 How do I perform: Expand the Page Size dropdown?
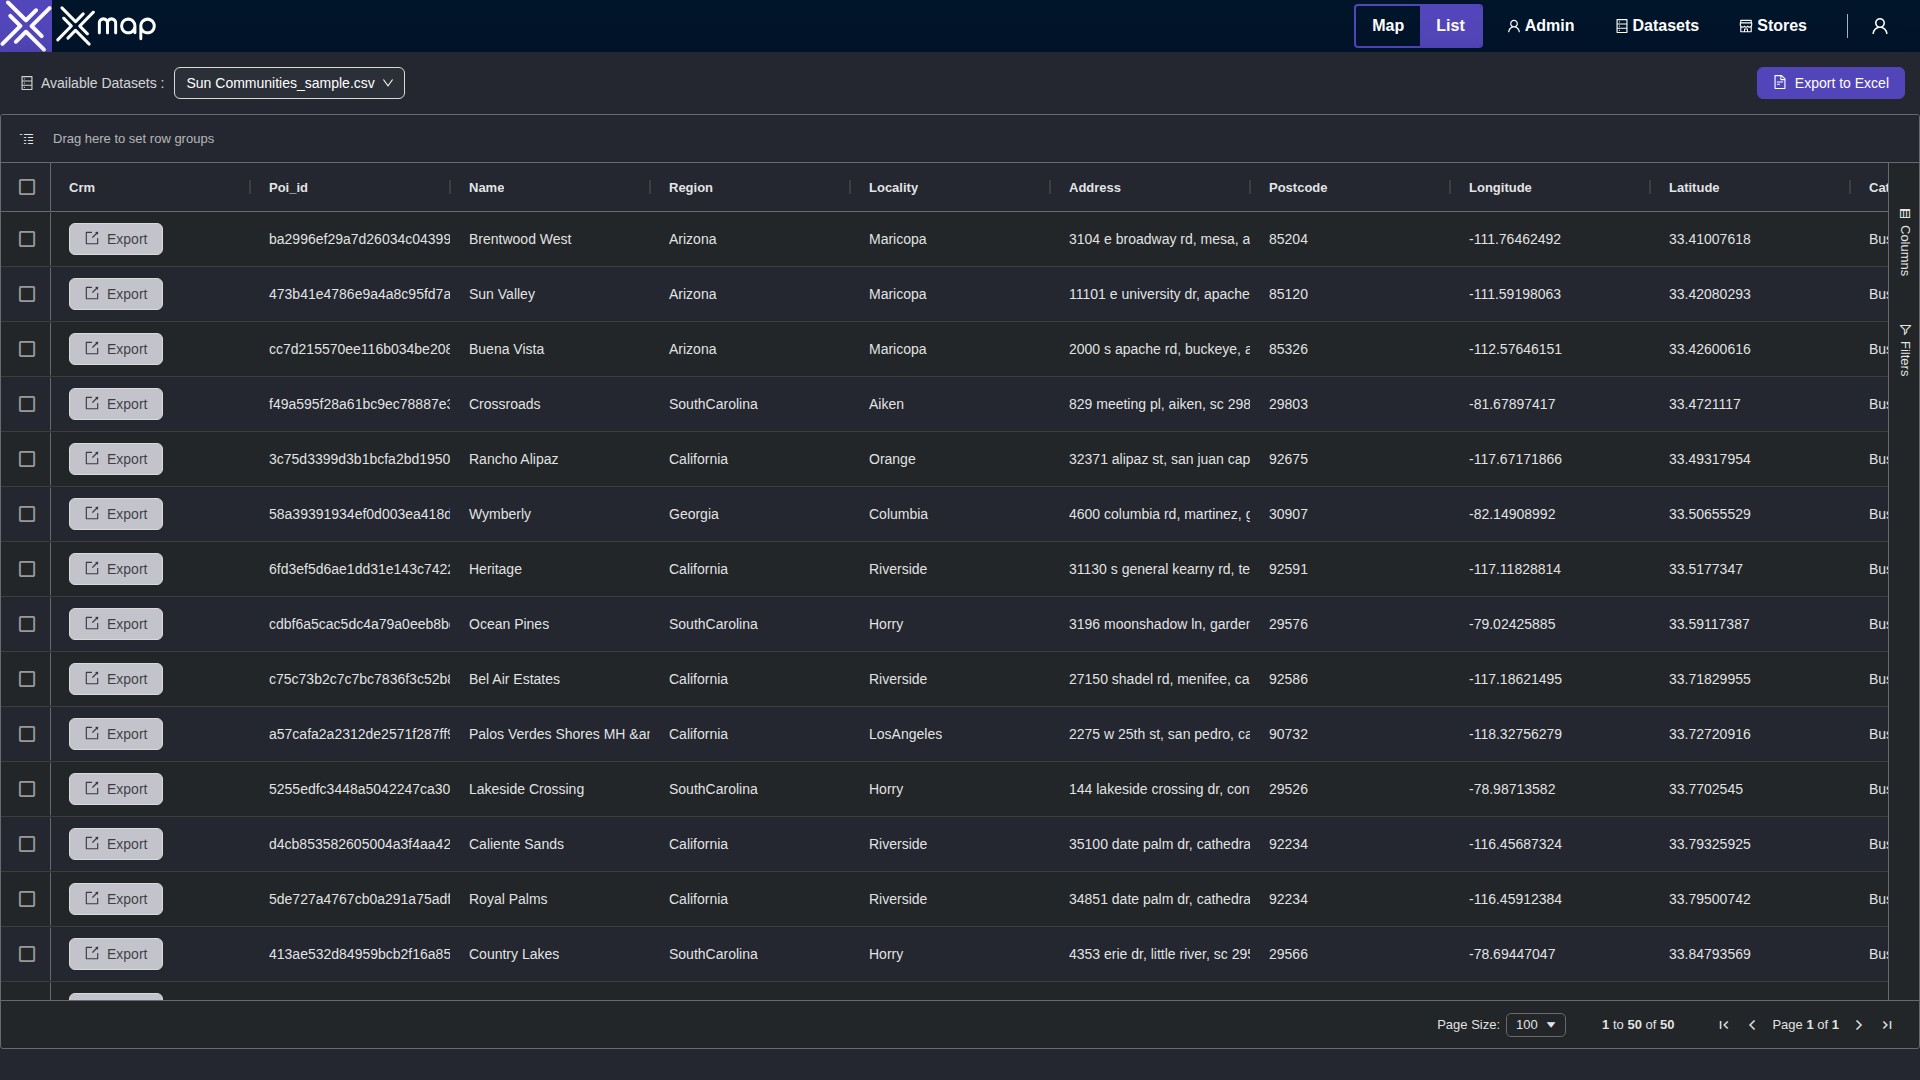click(1535, 1025)
